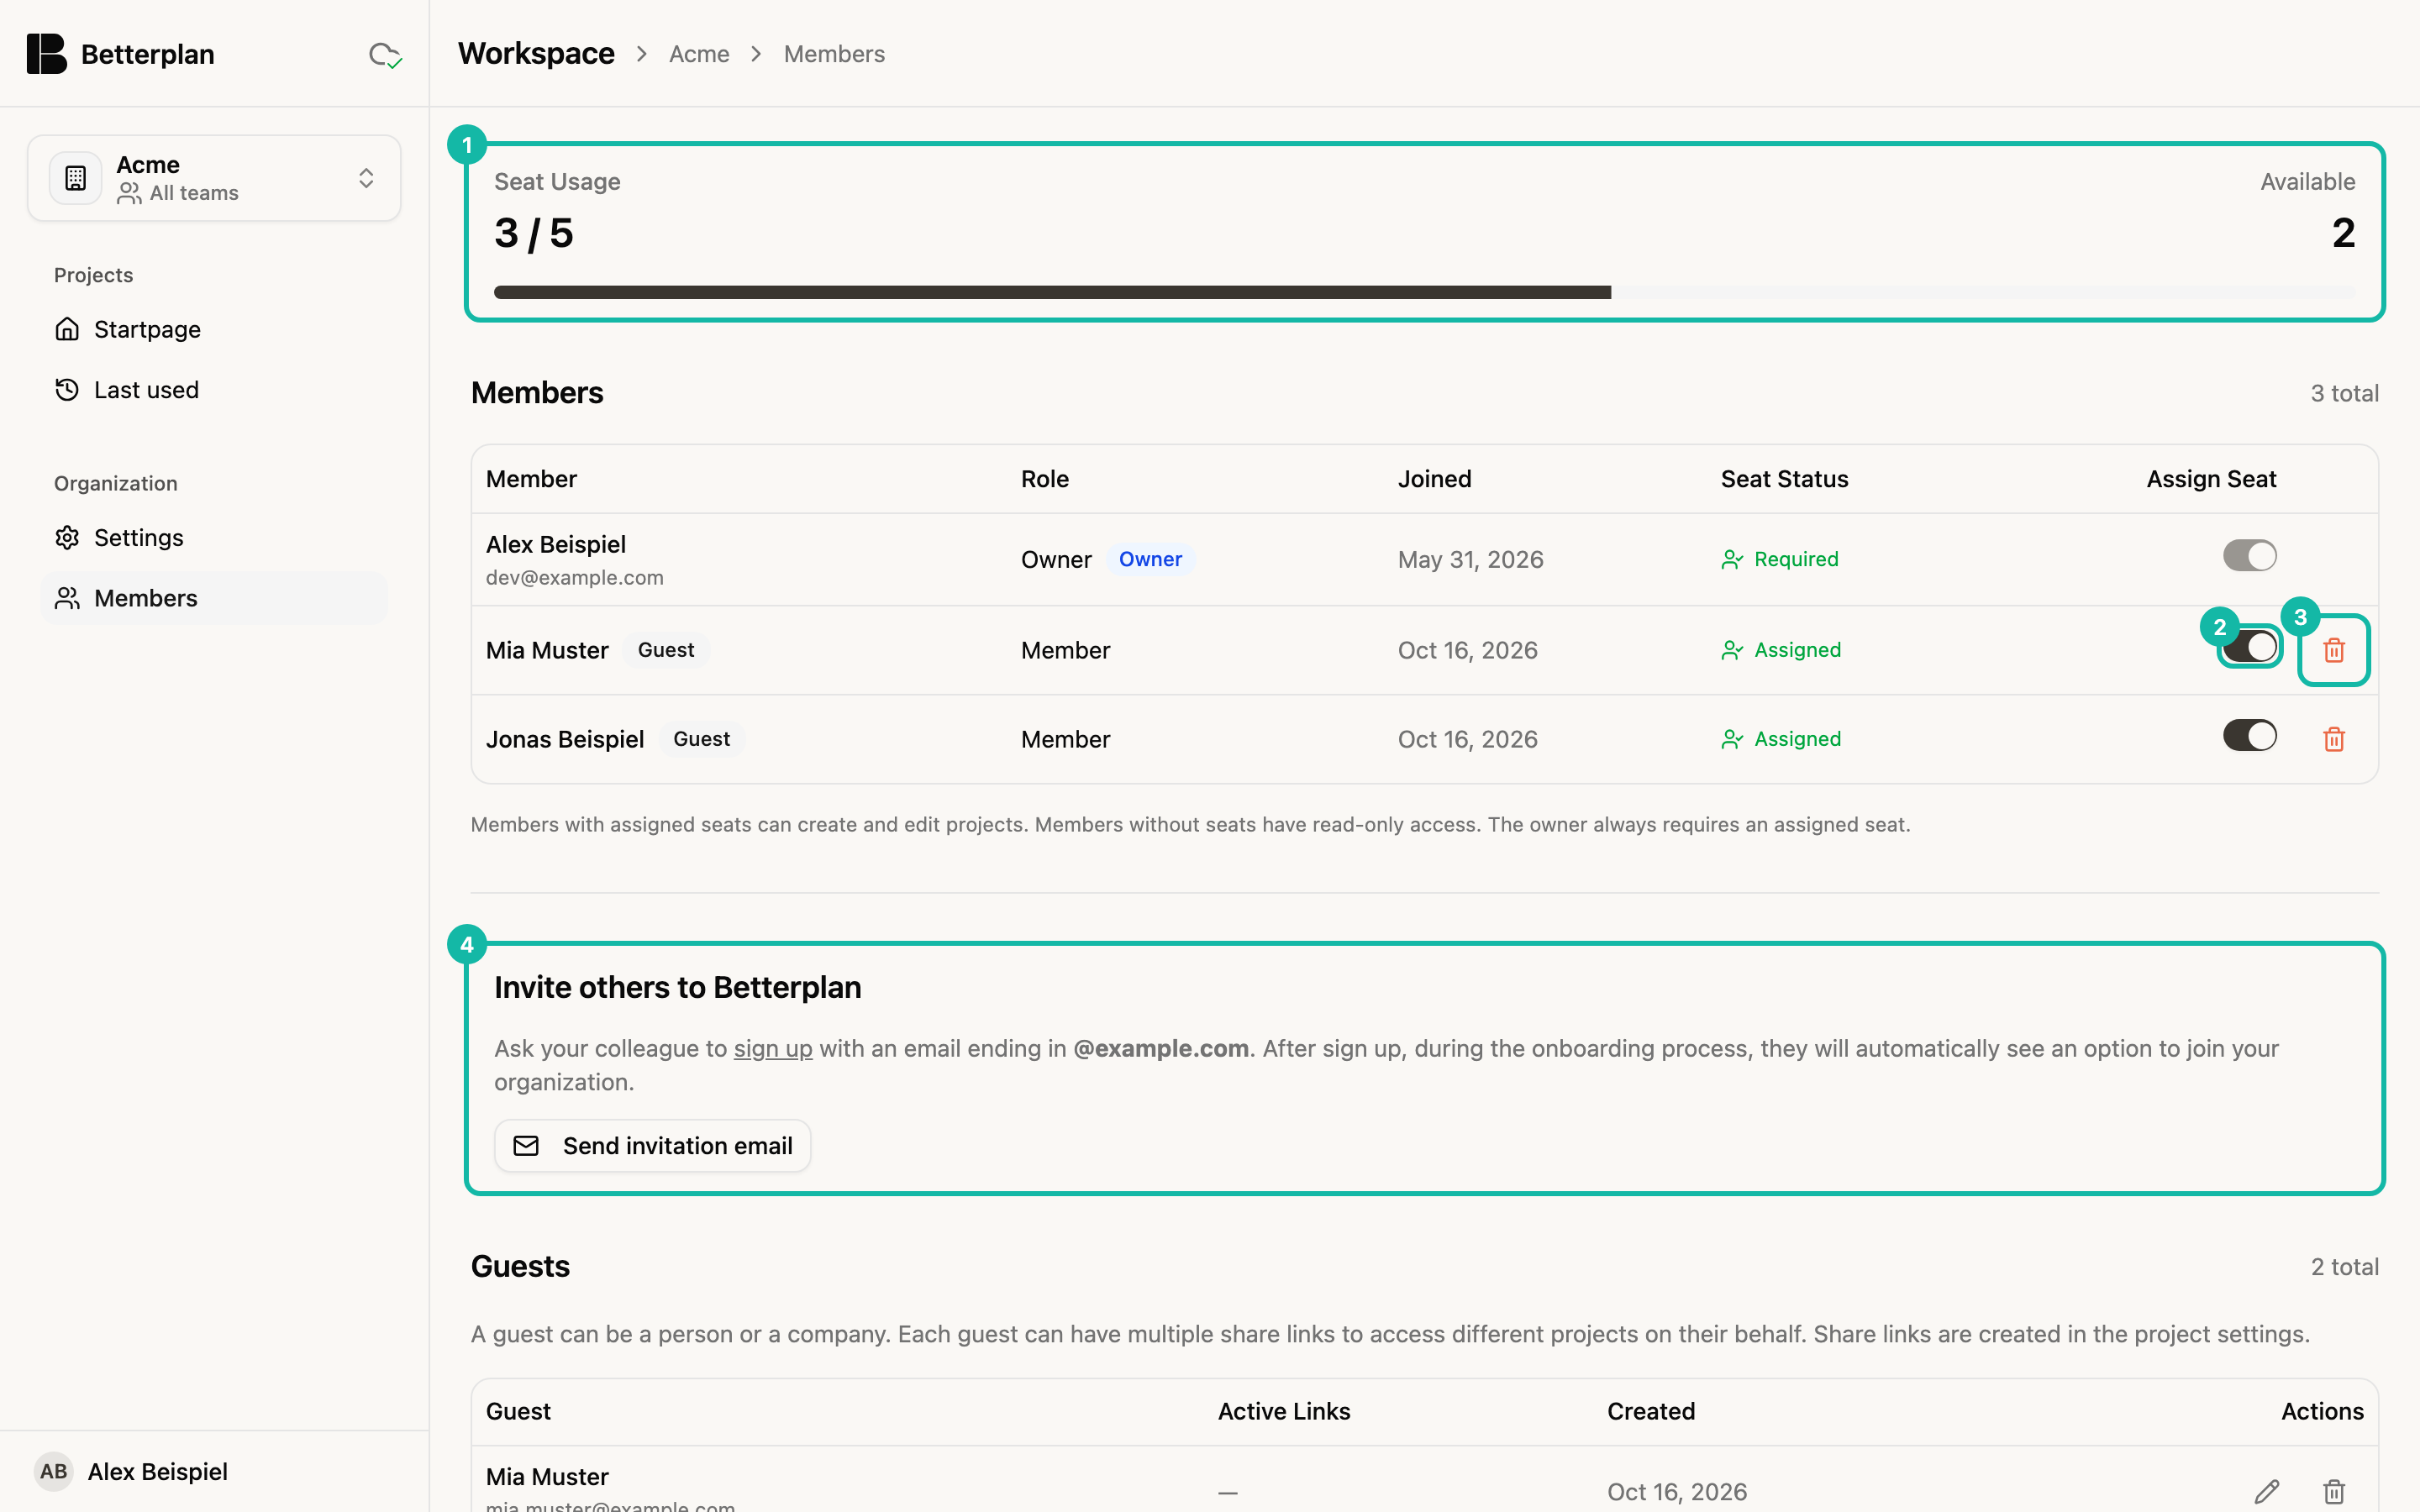Click the Created column header in Guests
This screenshot has height=1512, width=2420.
coord(1650,1411)
